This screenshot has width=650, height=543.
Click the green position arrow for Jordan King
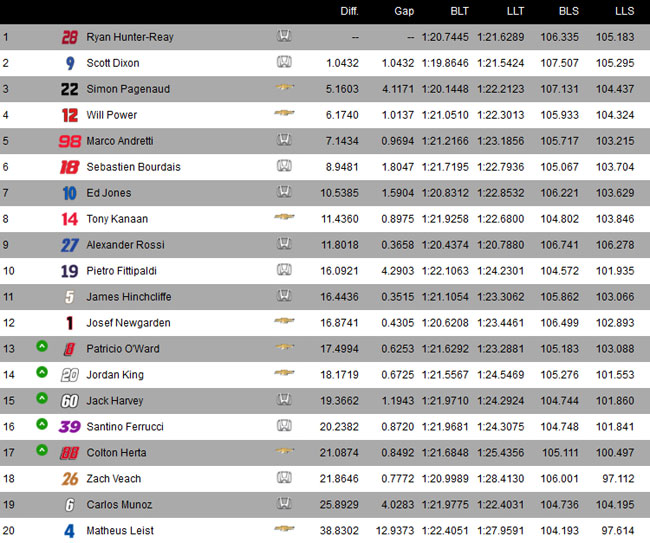tap(42, 372)
